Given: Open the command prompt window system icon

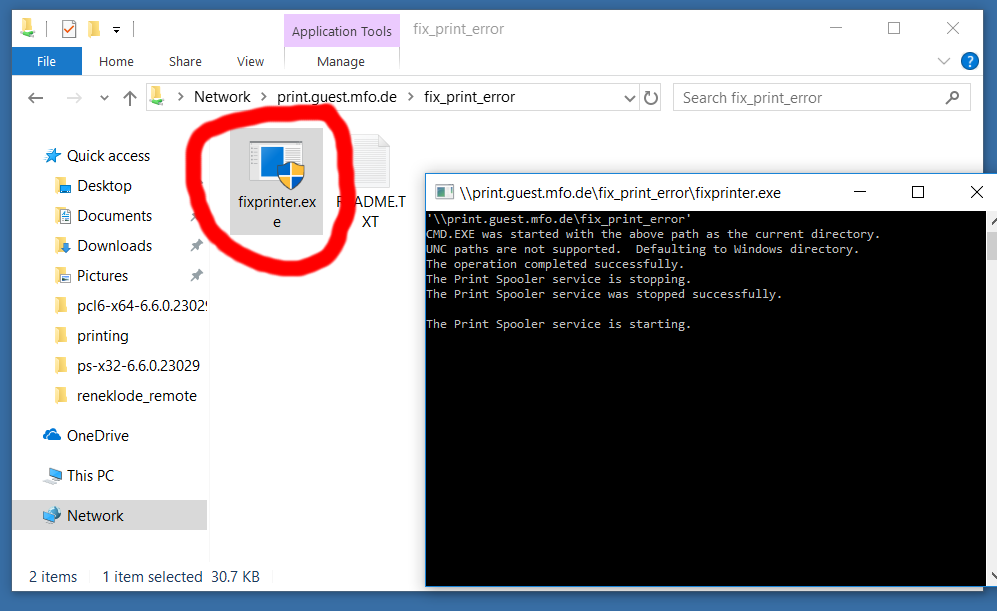Looking at the screenshot, I should (444, 193).
